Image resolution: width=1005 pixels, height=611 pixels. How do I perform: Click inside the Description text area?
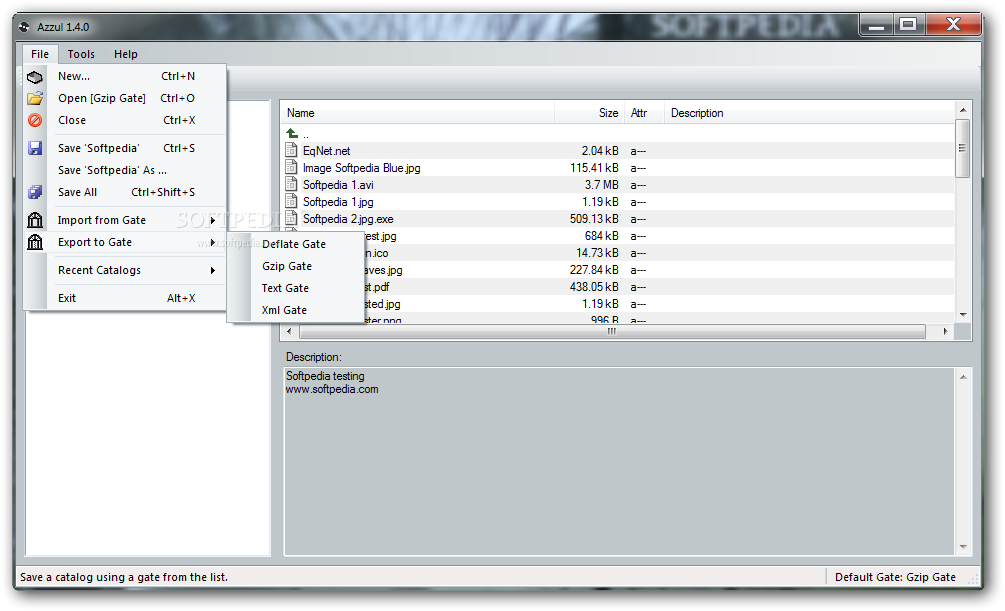[x=619, y=461]
